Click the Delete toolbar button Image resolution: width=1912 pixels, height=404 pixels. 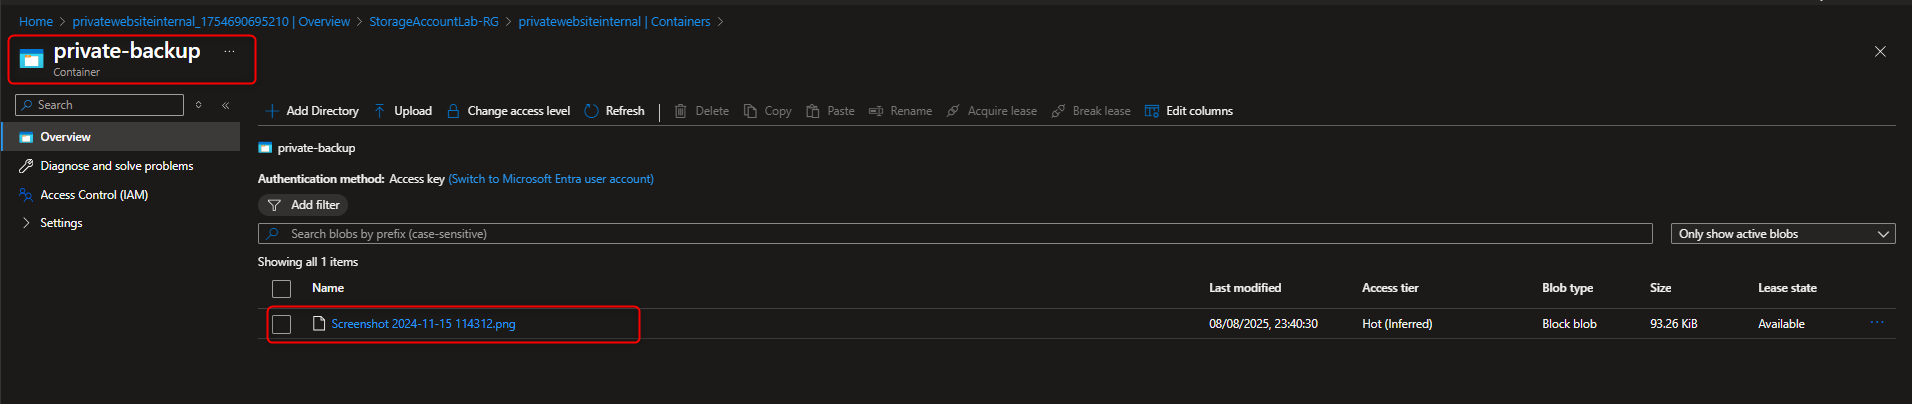tap(701, 111)
